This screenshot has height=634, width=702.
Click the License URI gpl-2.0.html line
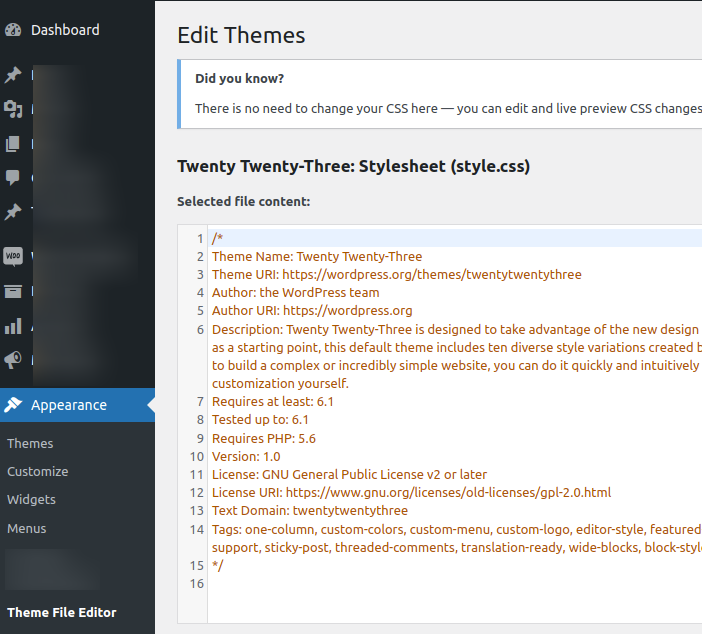(411, 493)
